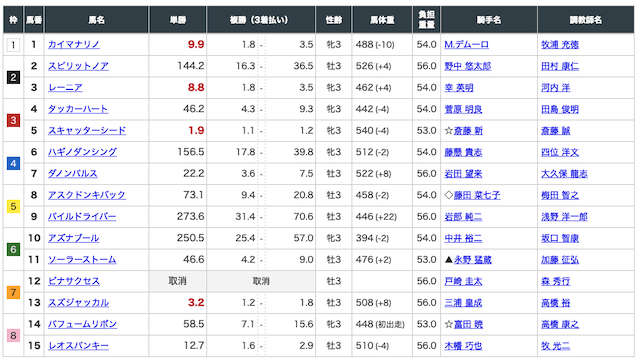Viewport: 640px width, 361px height.
Task: Click the red frame number 3 badge
Action: pos(13,120)
